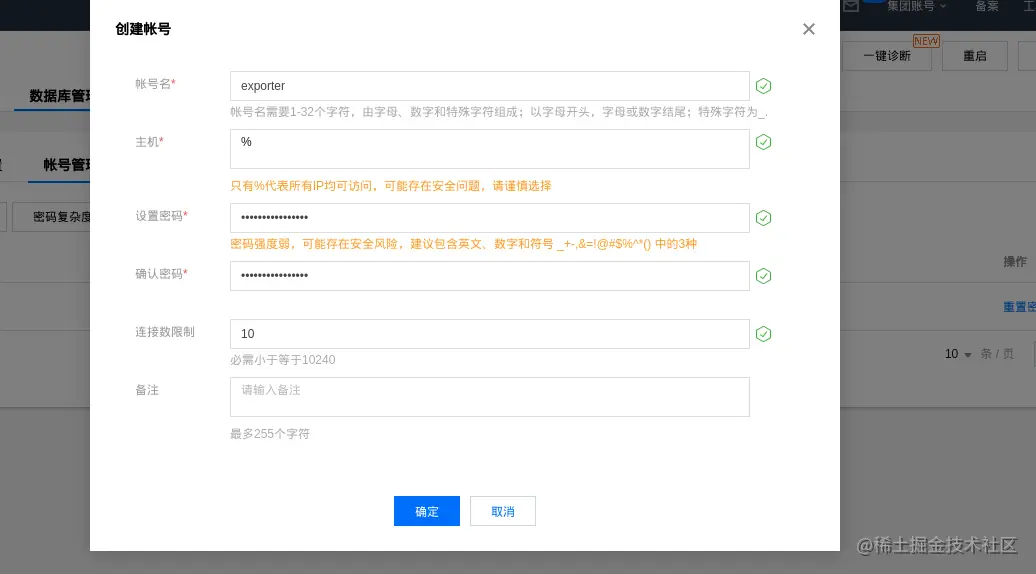Image resolution: width=1036 pixels, height=574 pixels.
Task: Click the 帐号名 field containing exporter
Action: point(490,86)
